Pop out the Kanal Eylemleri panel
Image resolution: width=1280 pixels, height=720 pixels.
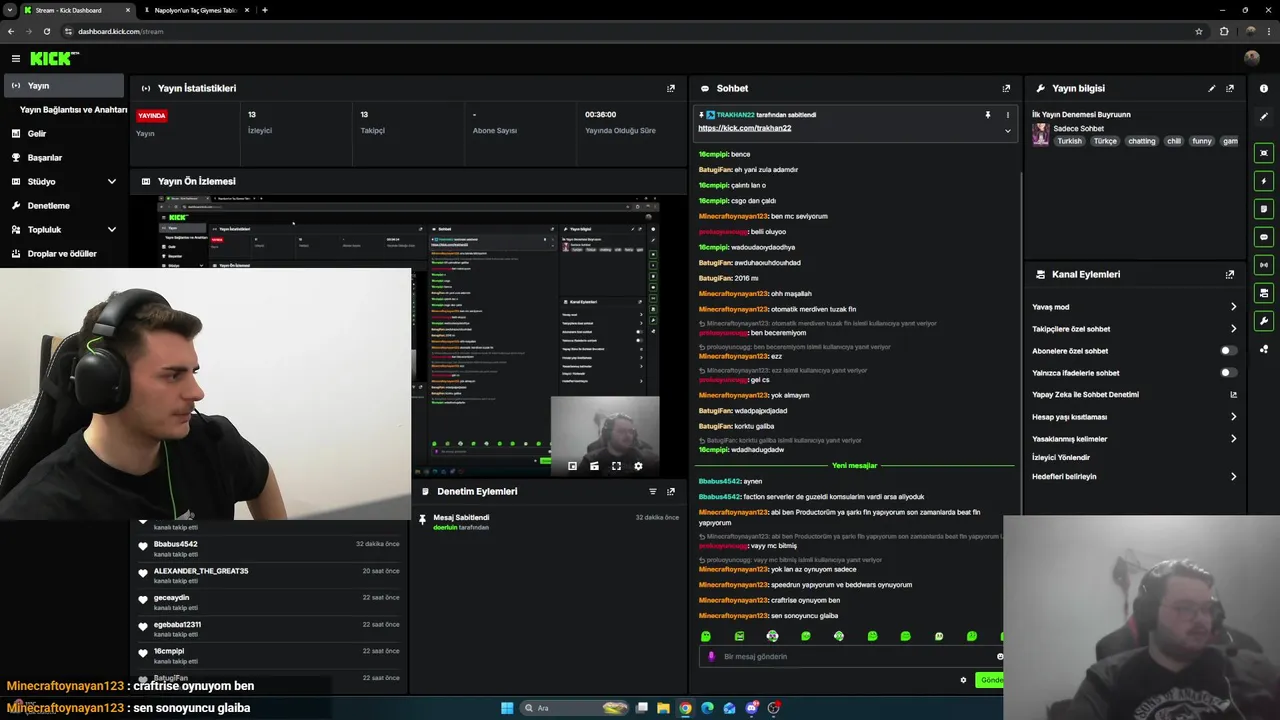(1230, 274)
